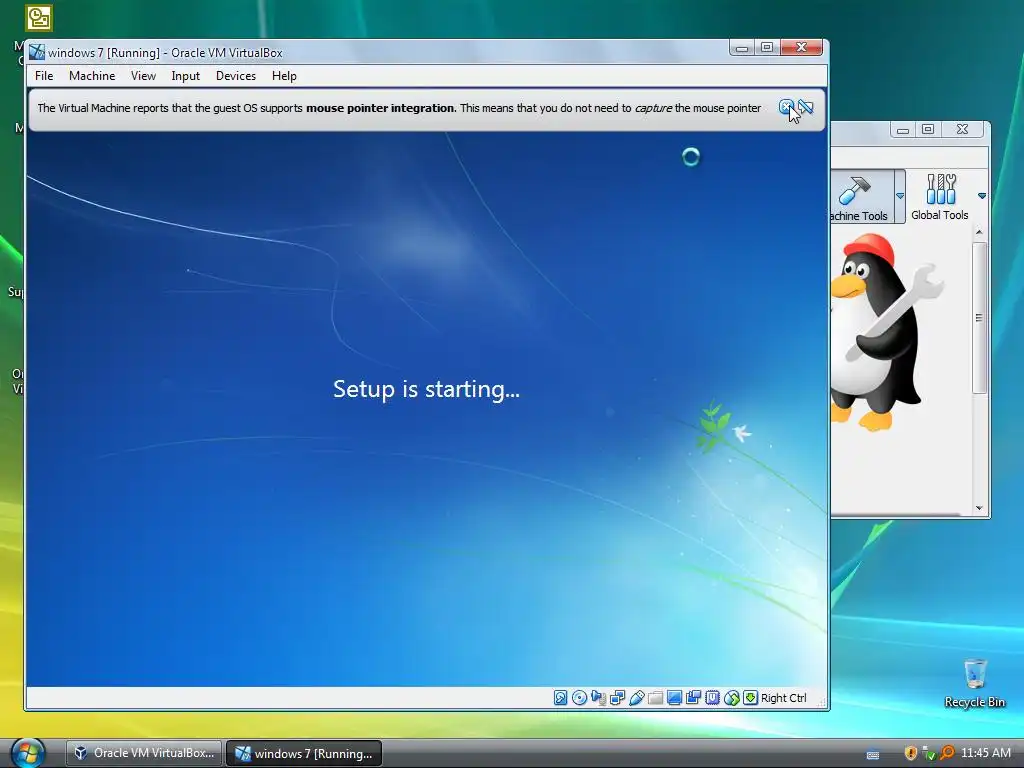Click the shared folders status icon
Viewport: 1024px width, 768px height.
click(655, 698)
